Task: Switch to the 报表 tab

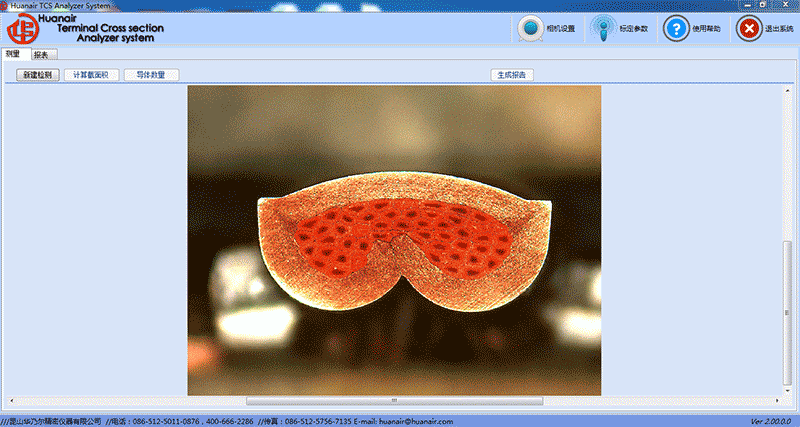Action: [43, 55]
